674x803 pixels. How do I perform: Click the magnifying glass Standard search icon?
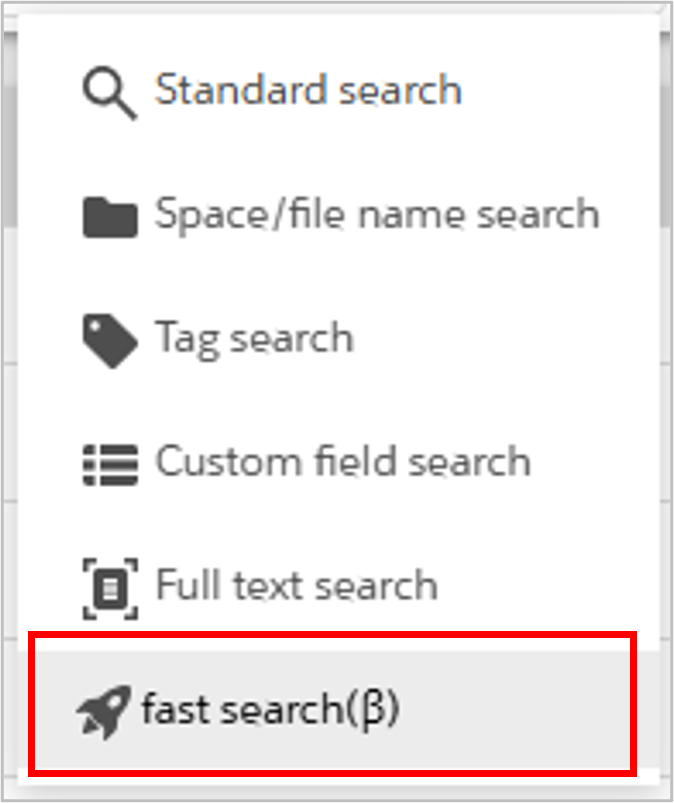(x=108, y=93)
